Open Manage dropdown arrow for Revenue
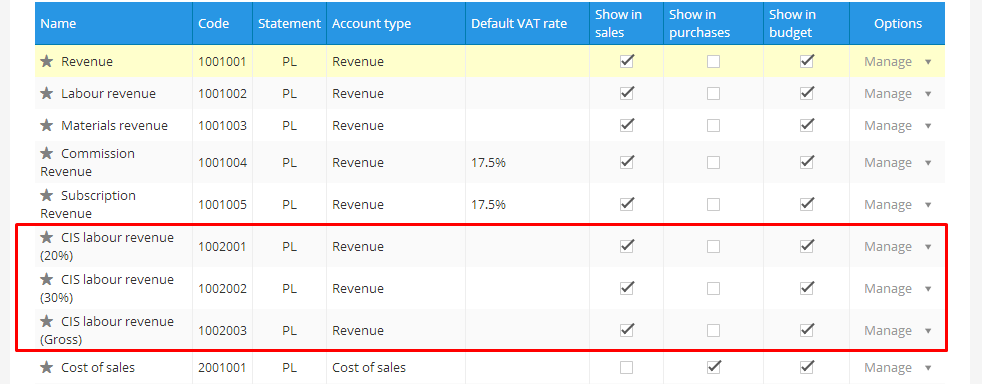The height and width of the screenshot is (384, 982). (928, 62)
